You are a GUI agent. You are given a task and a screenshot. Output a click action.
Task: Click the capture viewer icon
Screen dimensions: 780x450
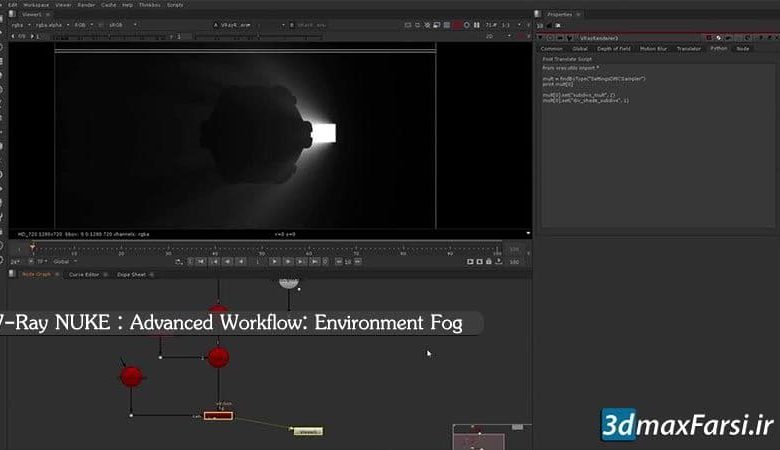point(480,262)
